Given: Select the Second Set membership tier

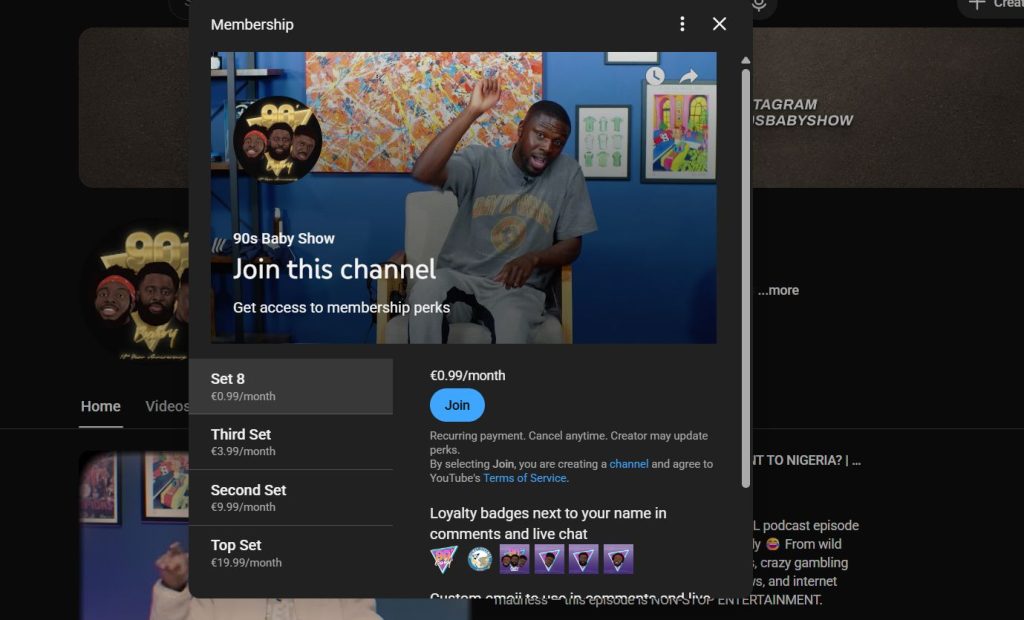Looking at the screenshot, I should 291,498.
